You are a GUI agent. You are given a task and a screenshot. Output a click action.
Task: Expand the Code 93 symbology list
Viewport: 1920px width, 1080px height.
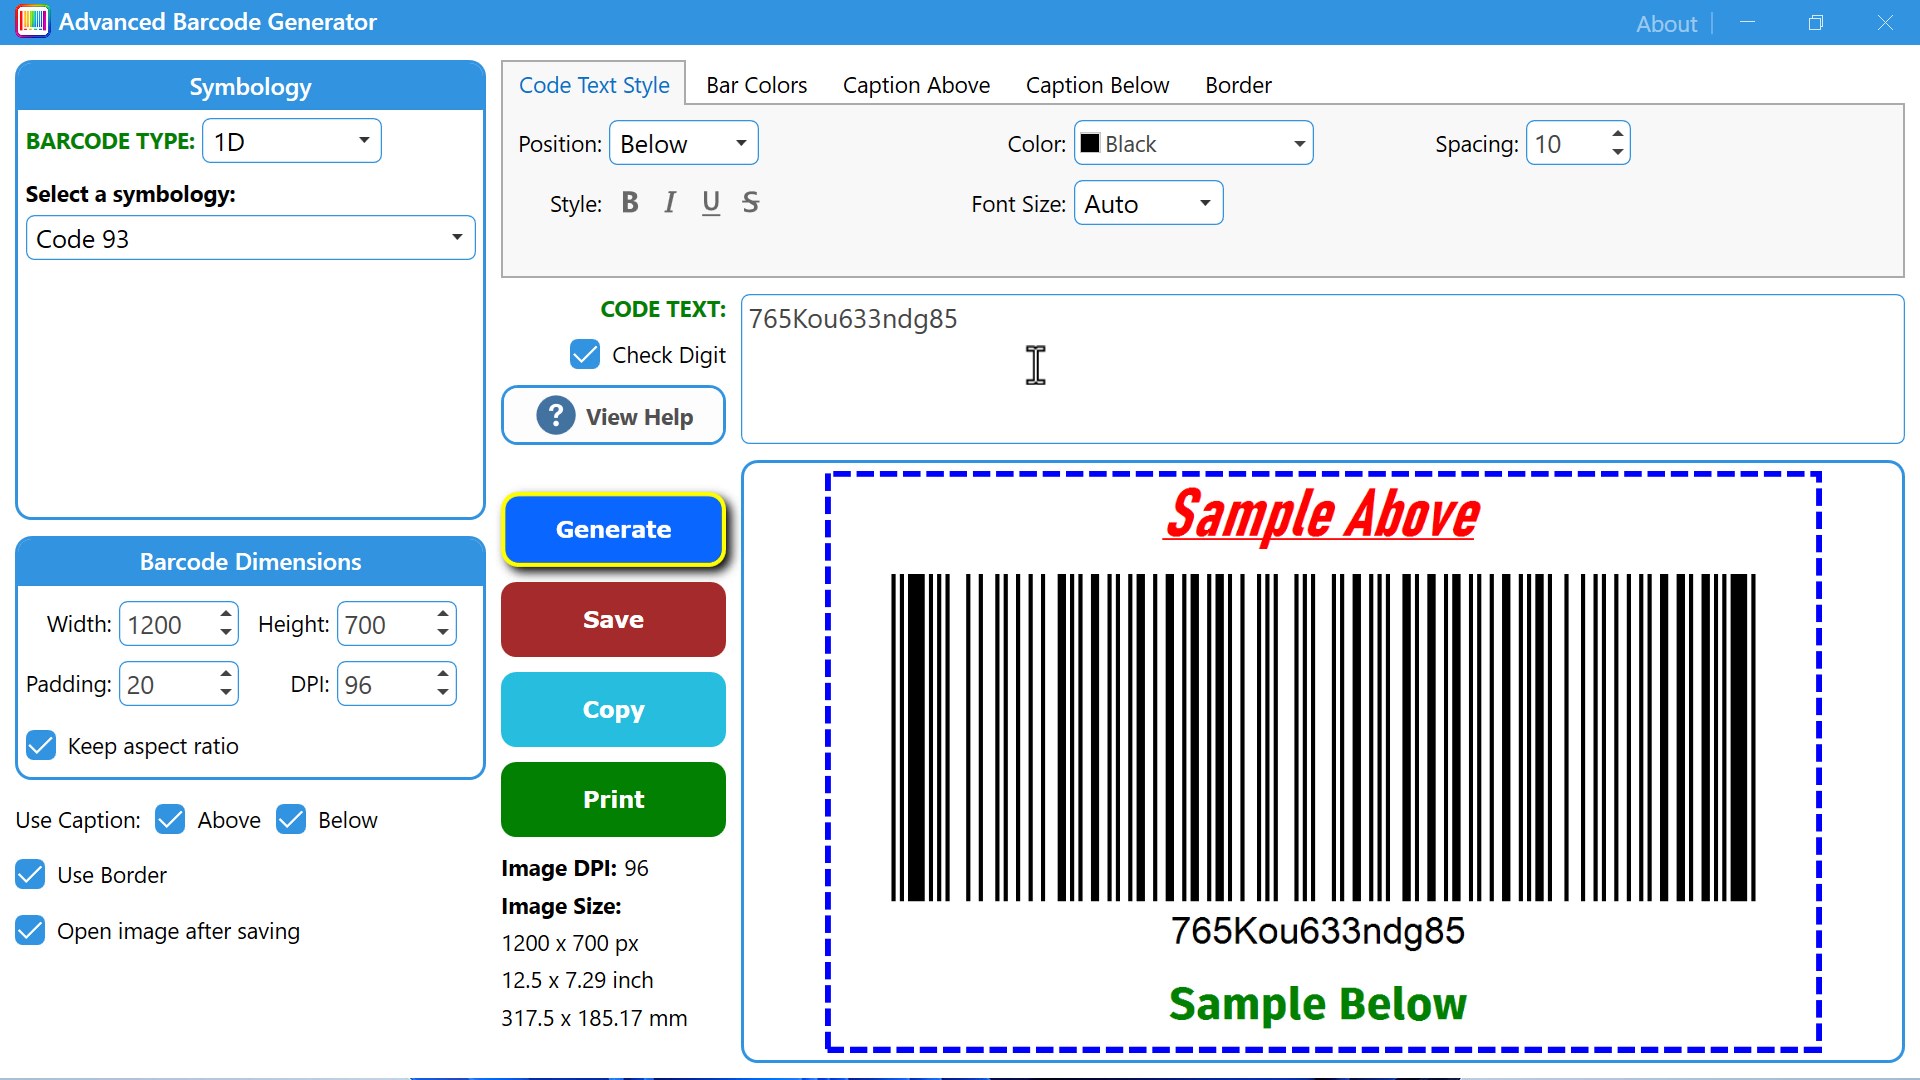[x=250, y=239]
